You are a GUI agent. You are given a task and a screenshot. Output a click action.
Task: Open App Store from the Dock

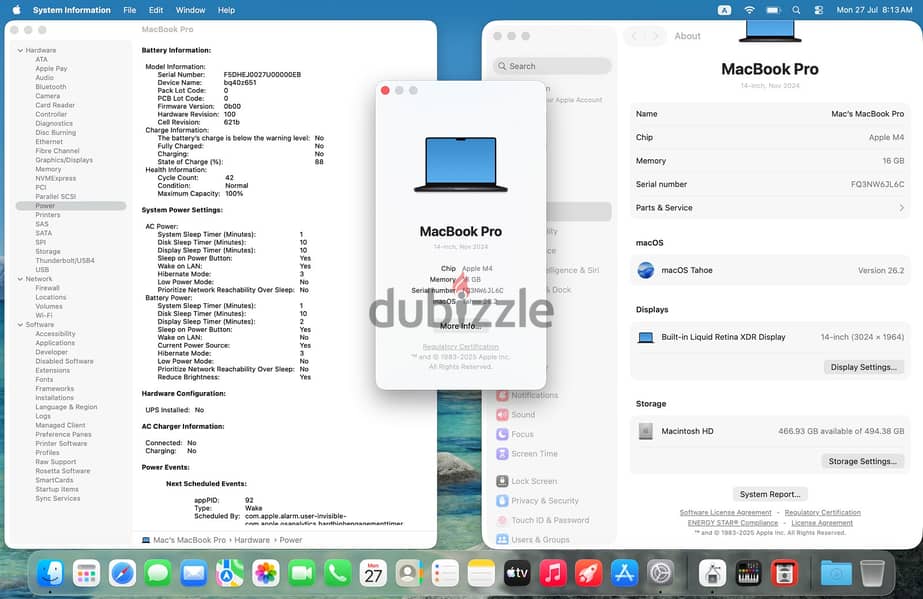click(x=625, y=573)
